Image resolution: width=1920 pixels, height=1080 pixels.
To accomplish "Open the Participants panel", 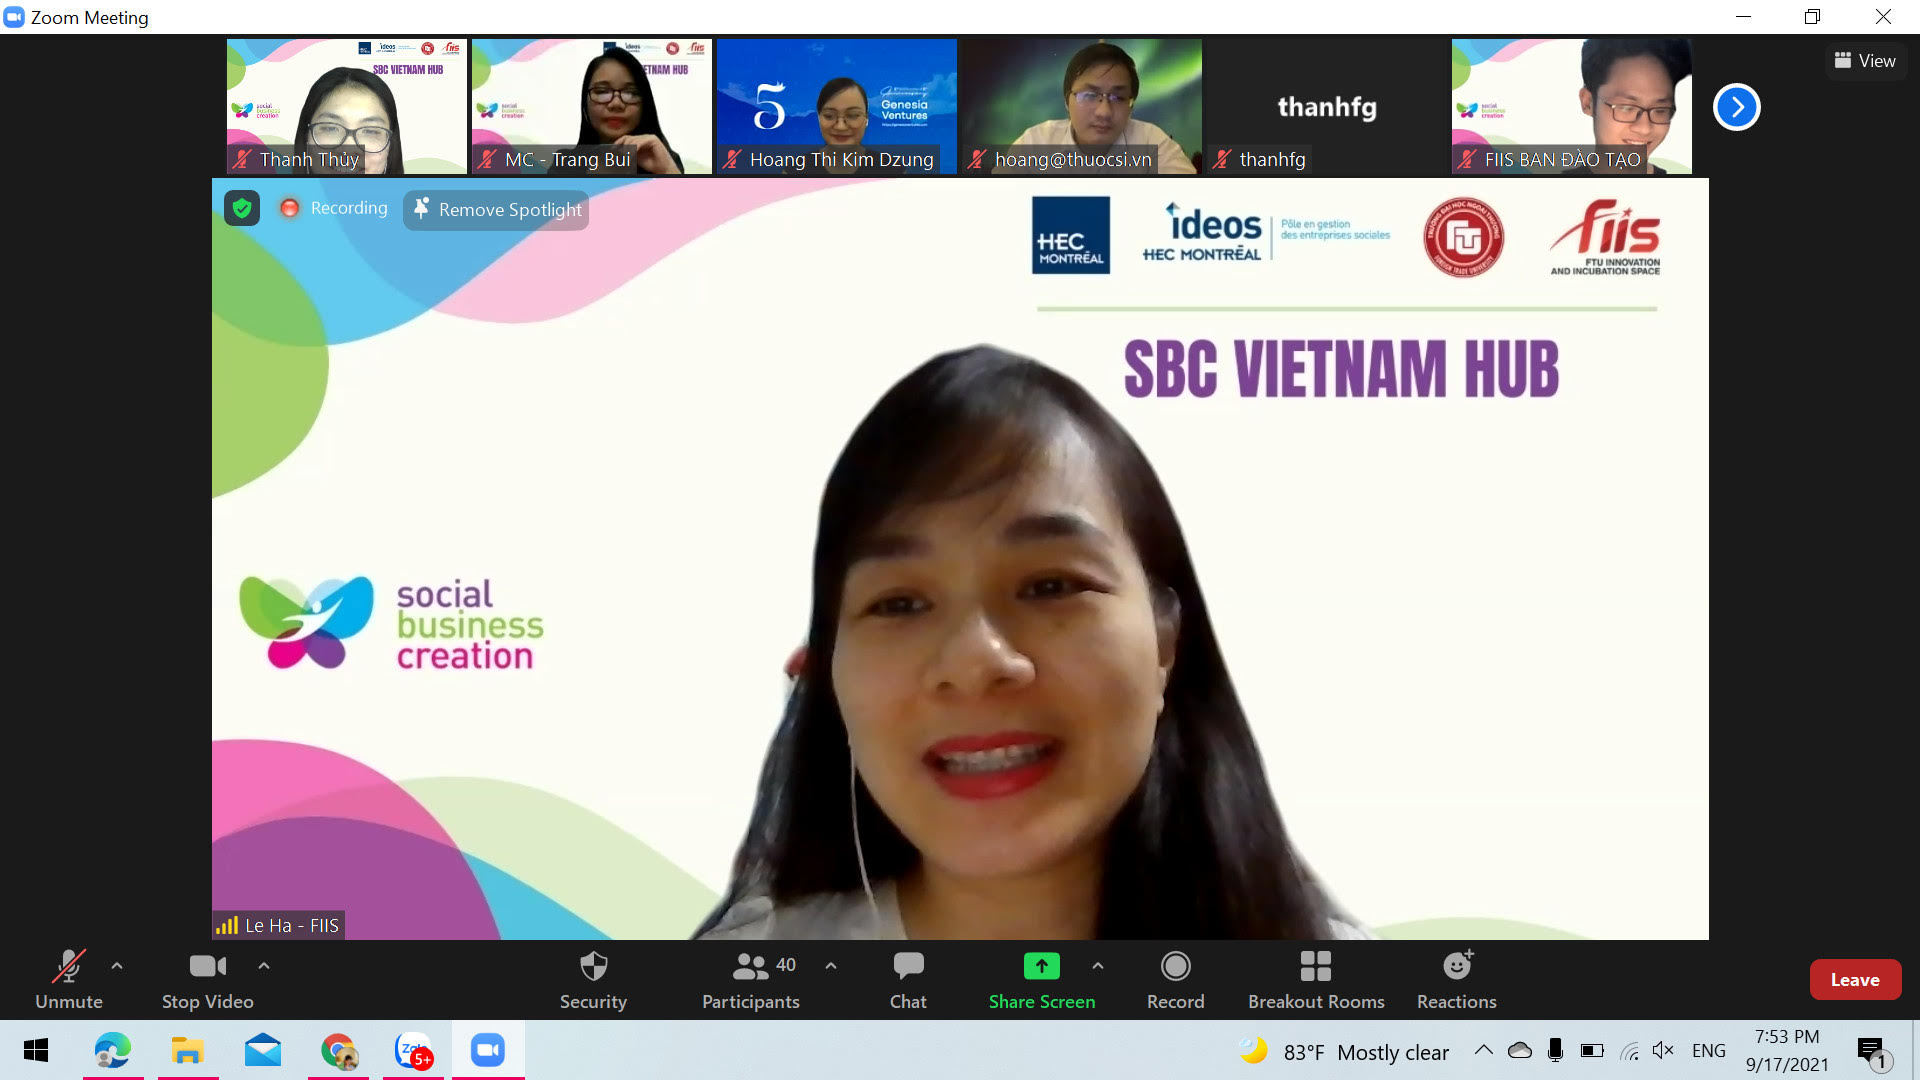I will pyautogui.click(x=751, y=980).
